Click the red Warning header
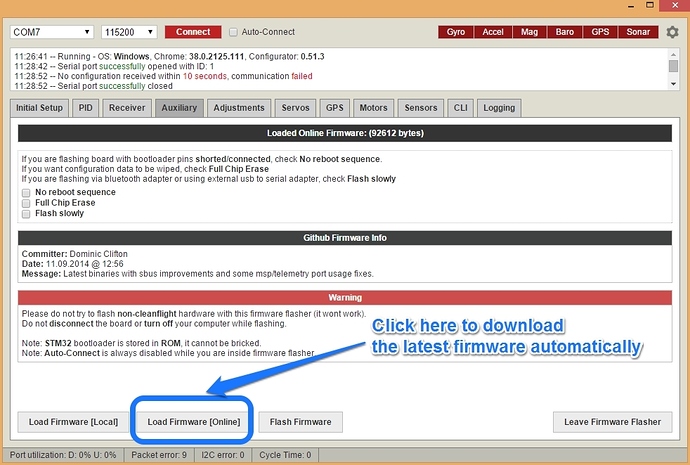The image size is (690, 465). pos(345,298)
